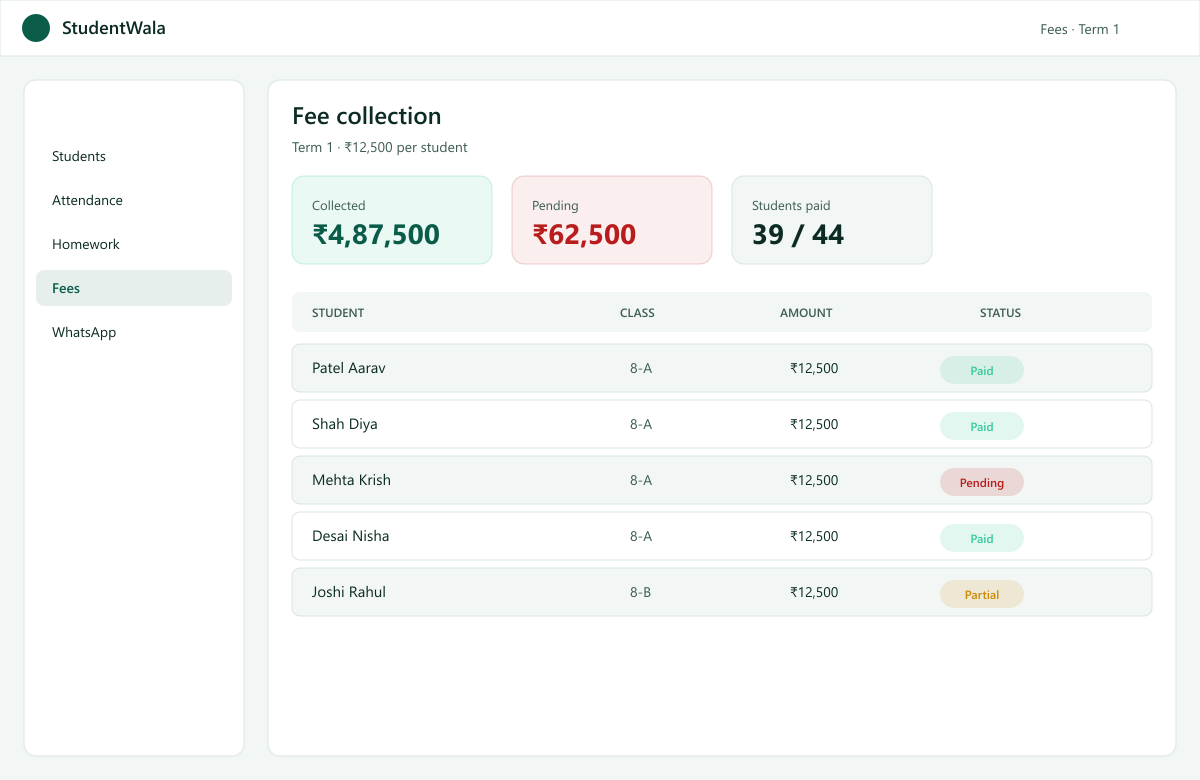The width and height of the screenshot is (1200, 780).
Task: Select student name Joshi Rahul
Action: click(x=348, y=592)
